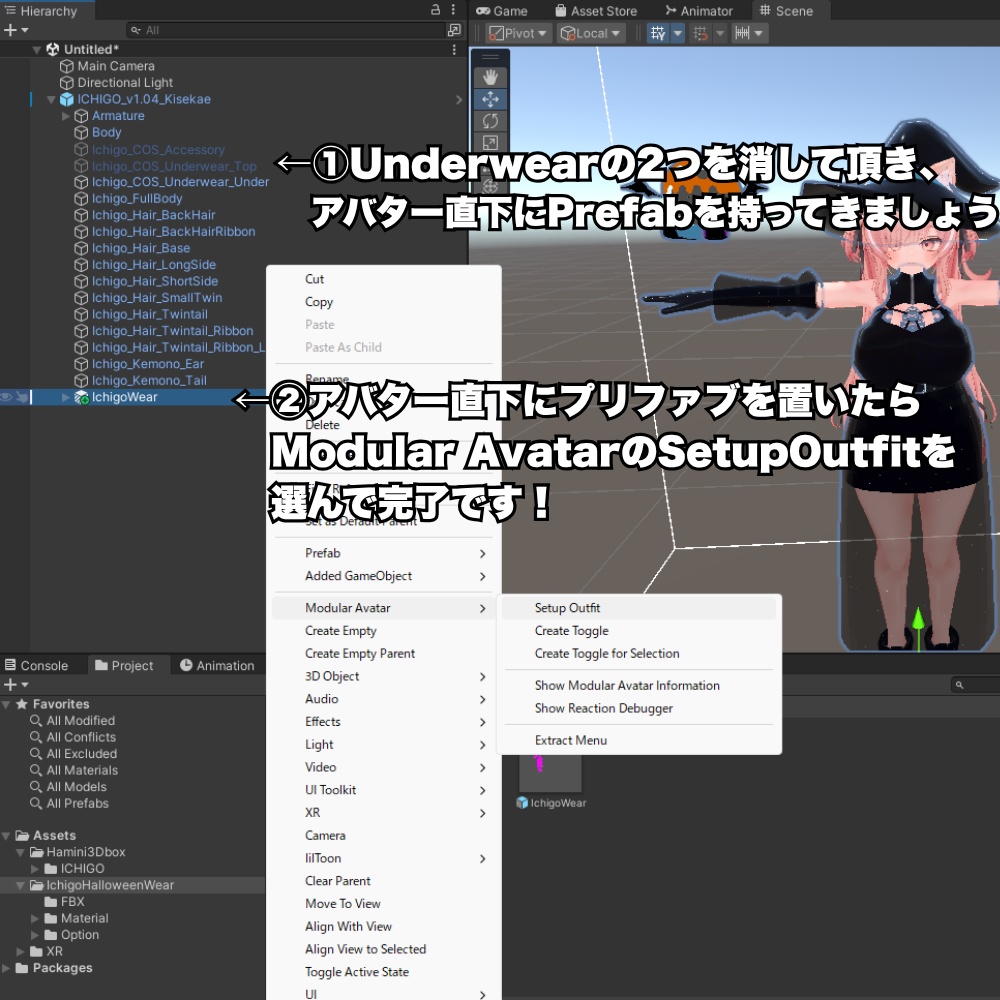Screen dimensions: 1000x1000
Task: Select the Move tool
Action: tap(490, 98)
